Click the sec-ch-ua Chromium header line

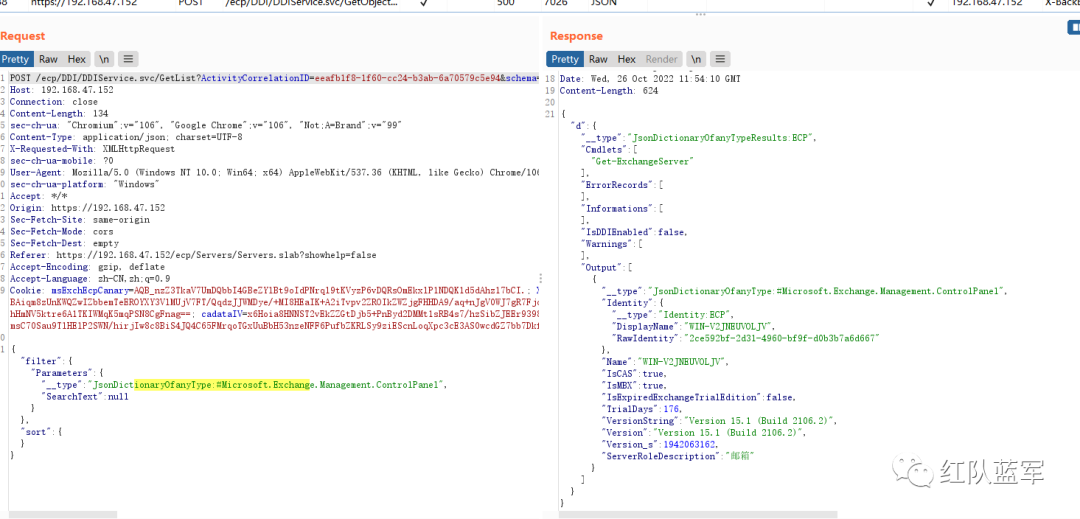point(206,125)
